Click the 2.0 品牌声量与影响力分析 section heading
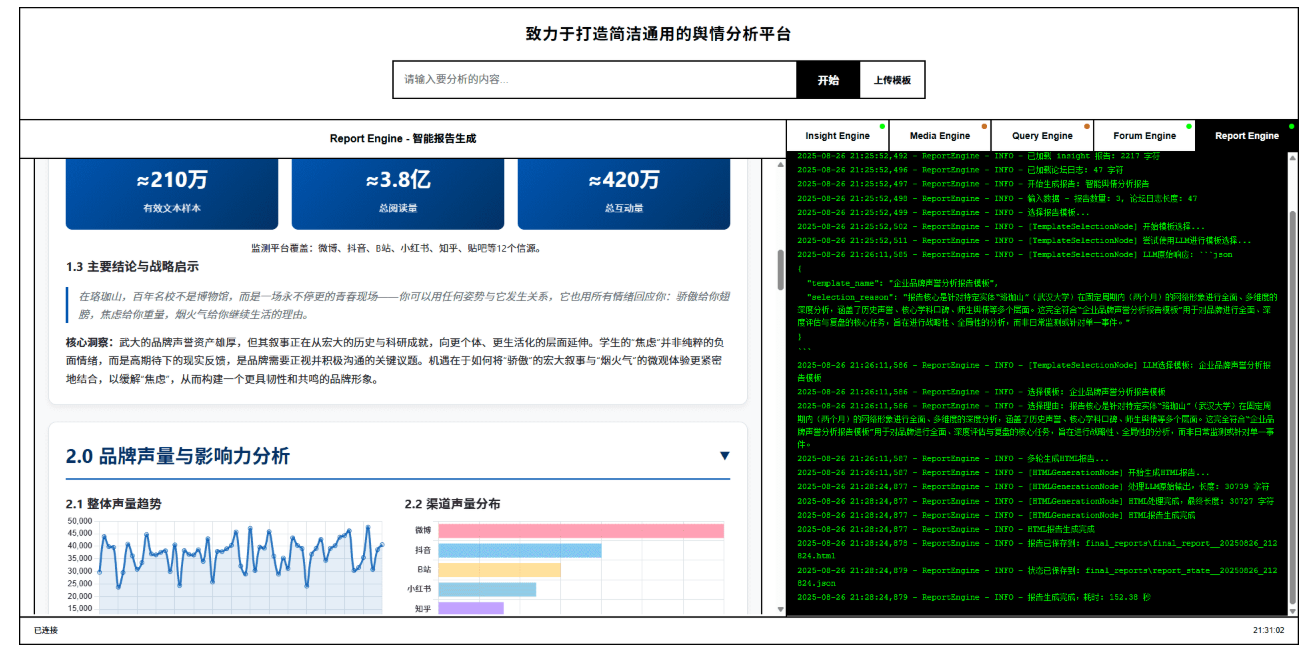 tap(178, 456)
